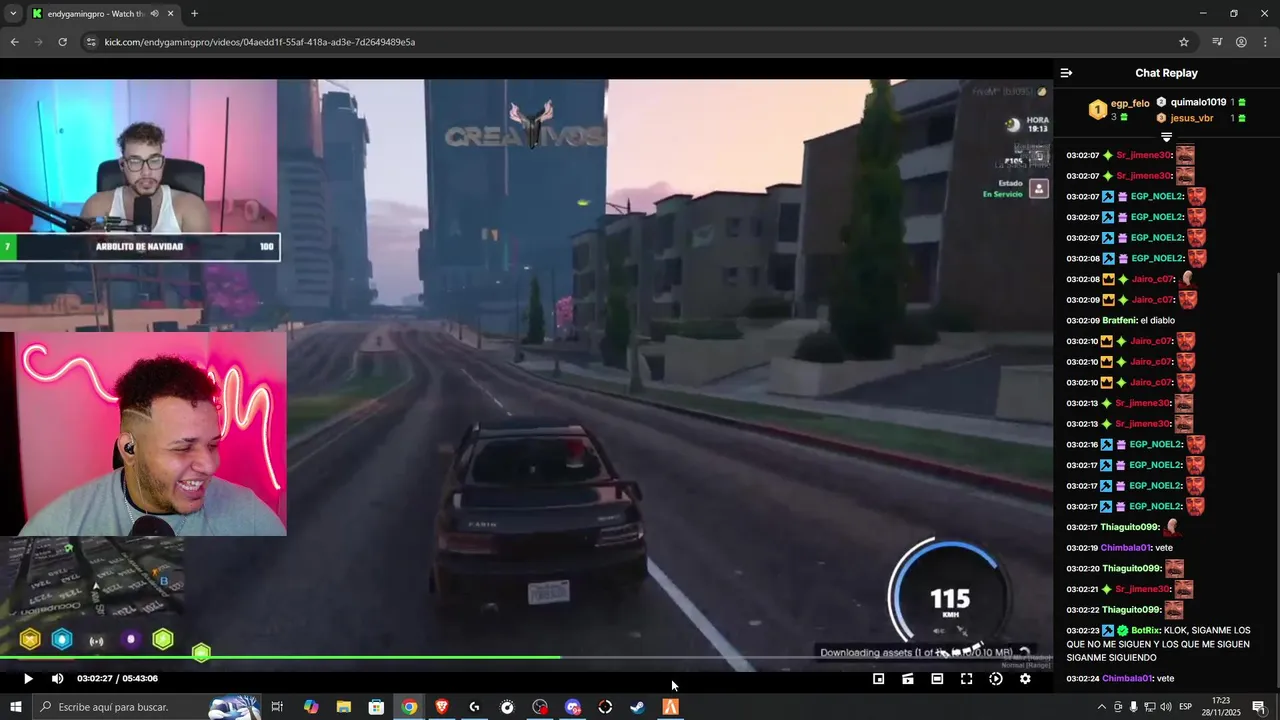Switch the ESP input language
The height and width of the screenshot is (720, 1280).
[1186, 707]
